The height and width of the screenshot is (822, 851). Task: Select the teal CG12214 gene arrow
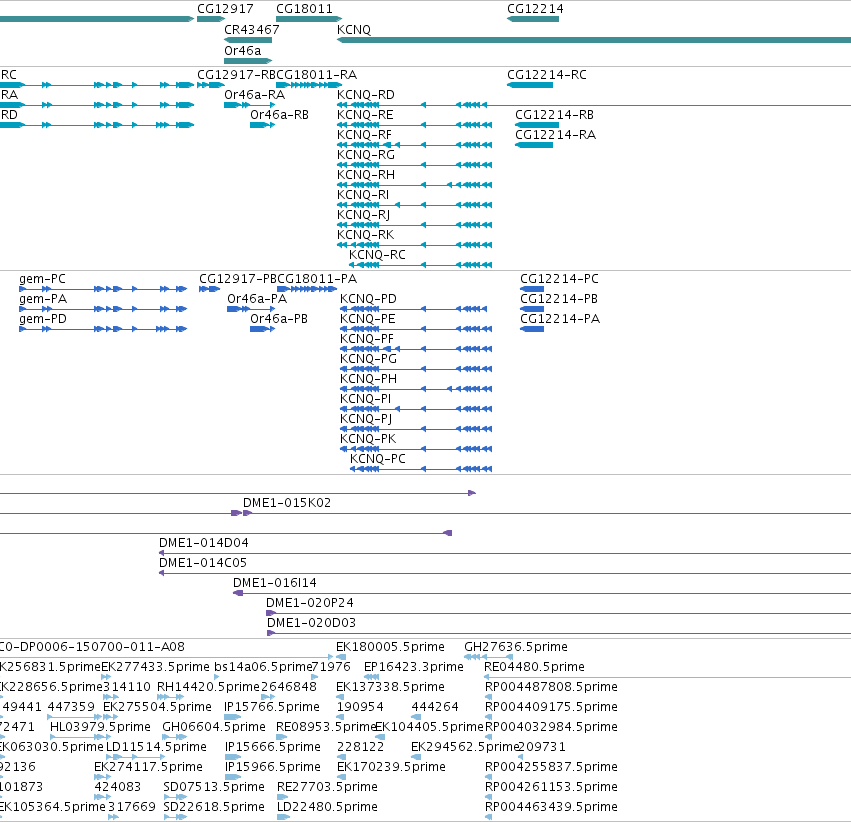tap(533, 19)
